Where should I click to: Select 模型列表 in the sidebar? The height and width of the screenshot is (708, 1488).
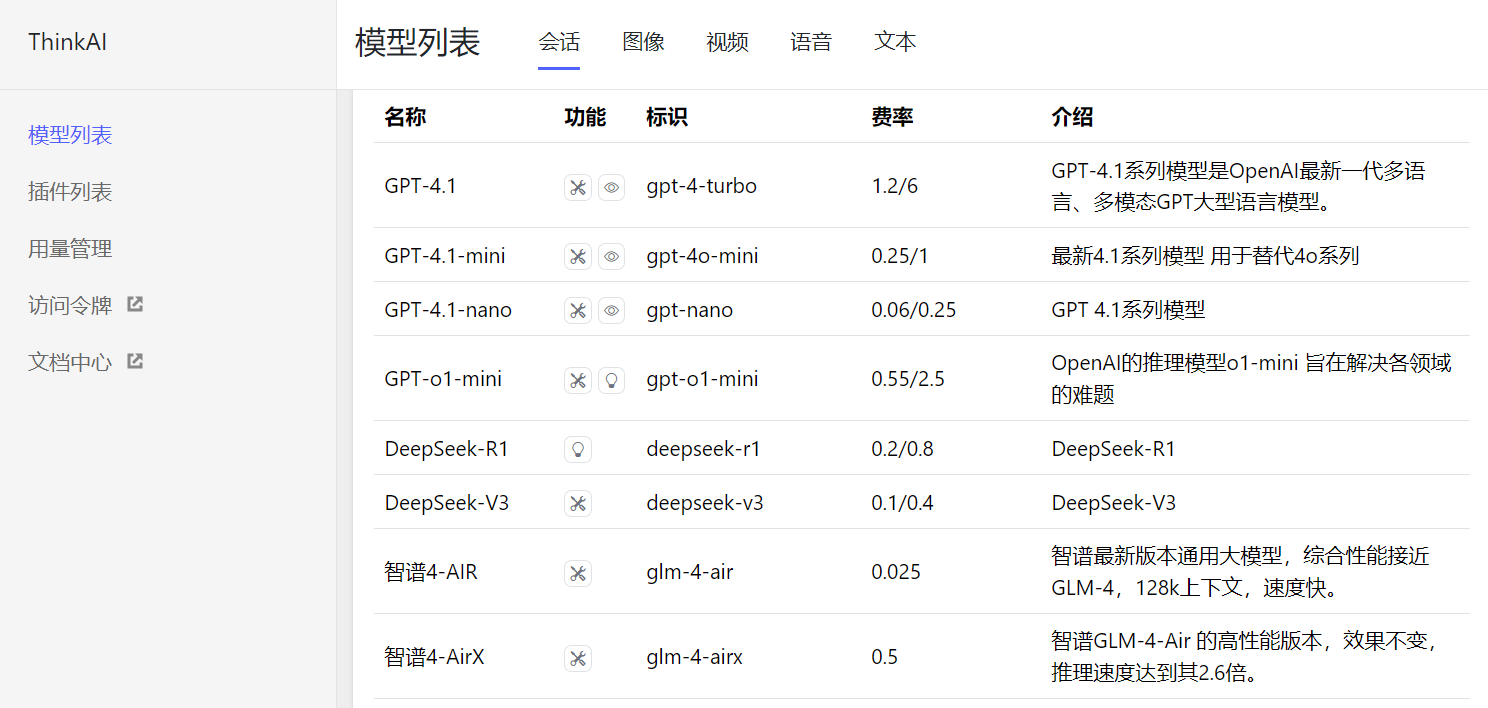(70, 135)
